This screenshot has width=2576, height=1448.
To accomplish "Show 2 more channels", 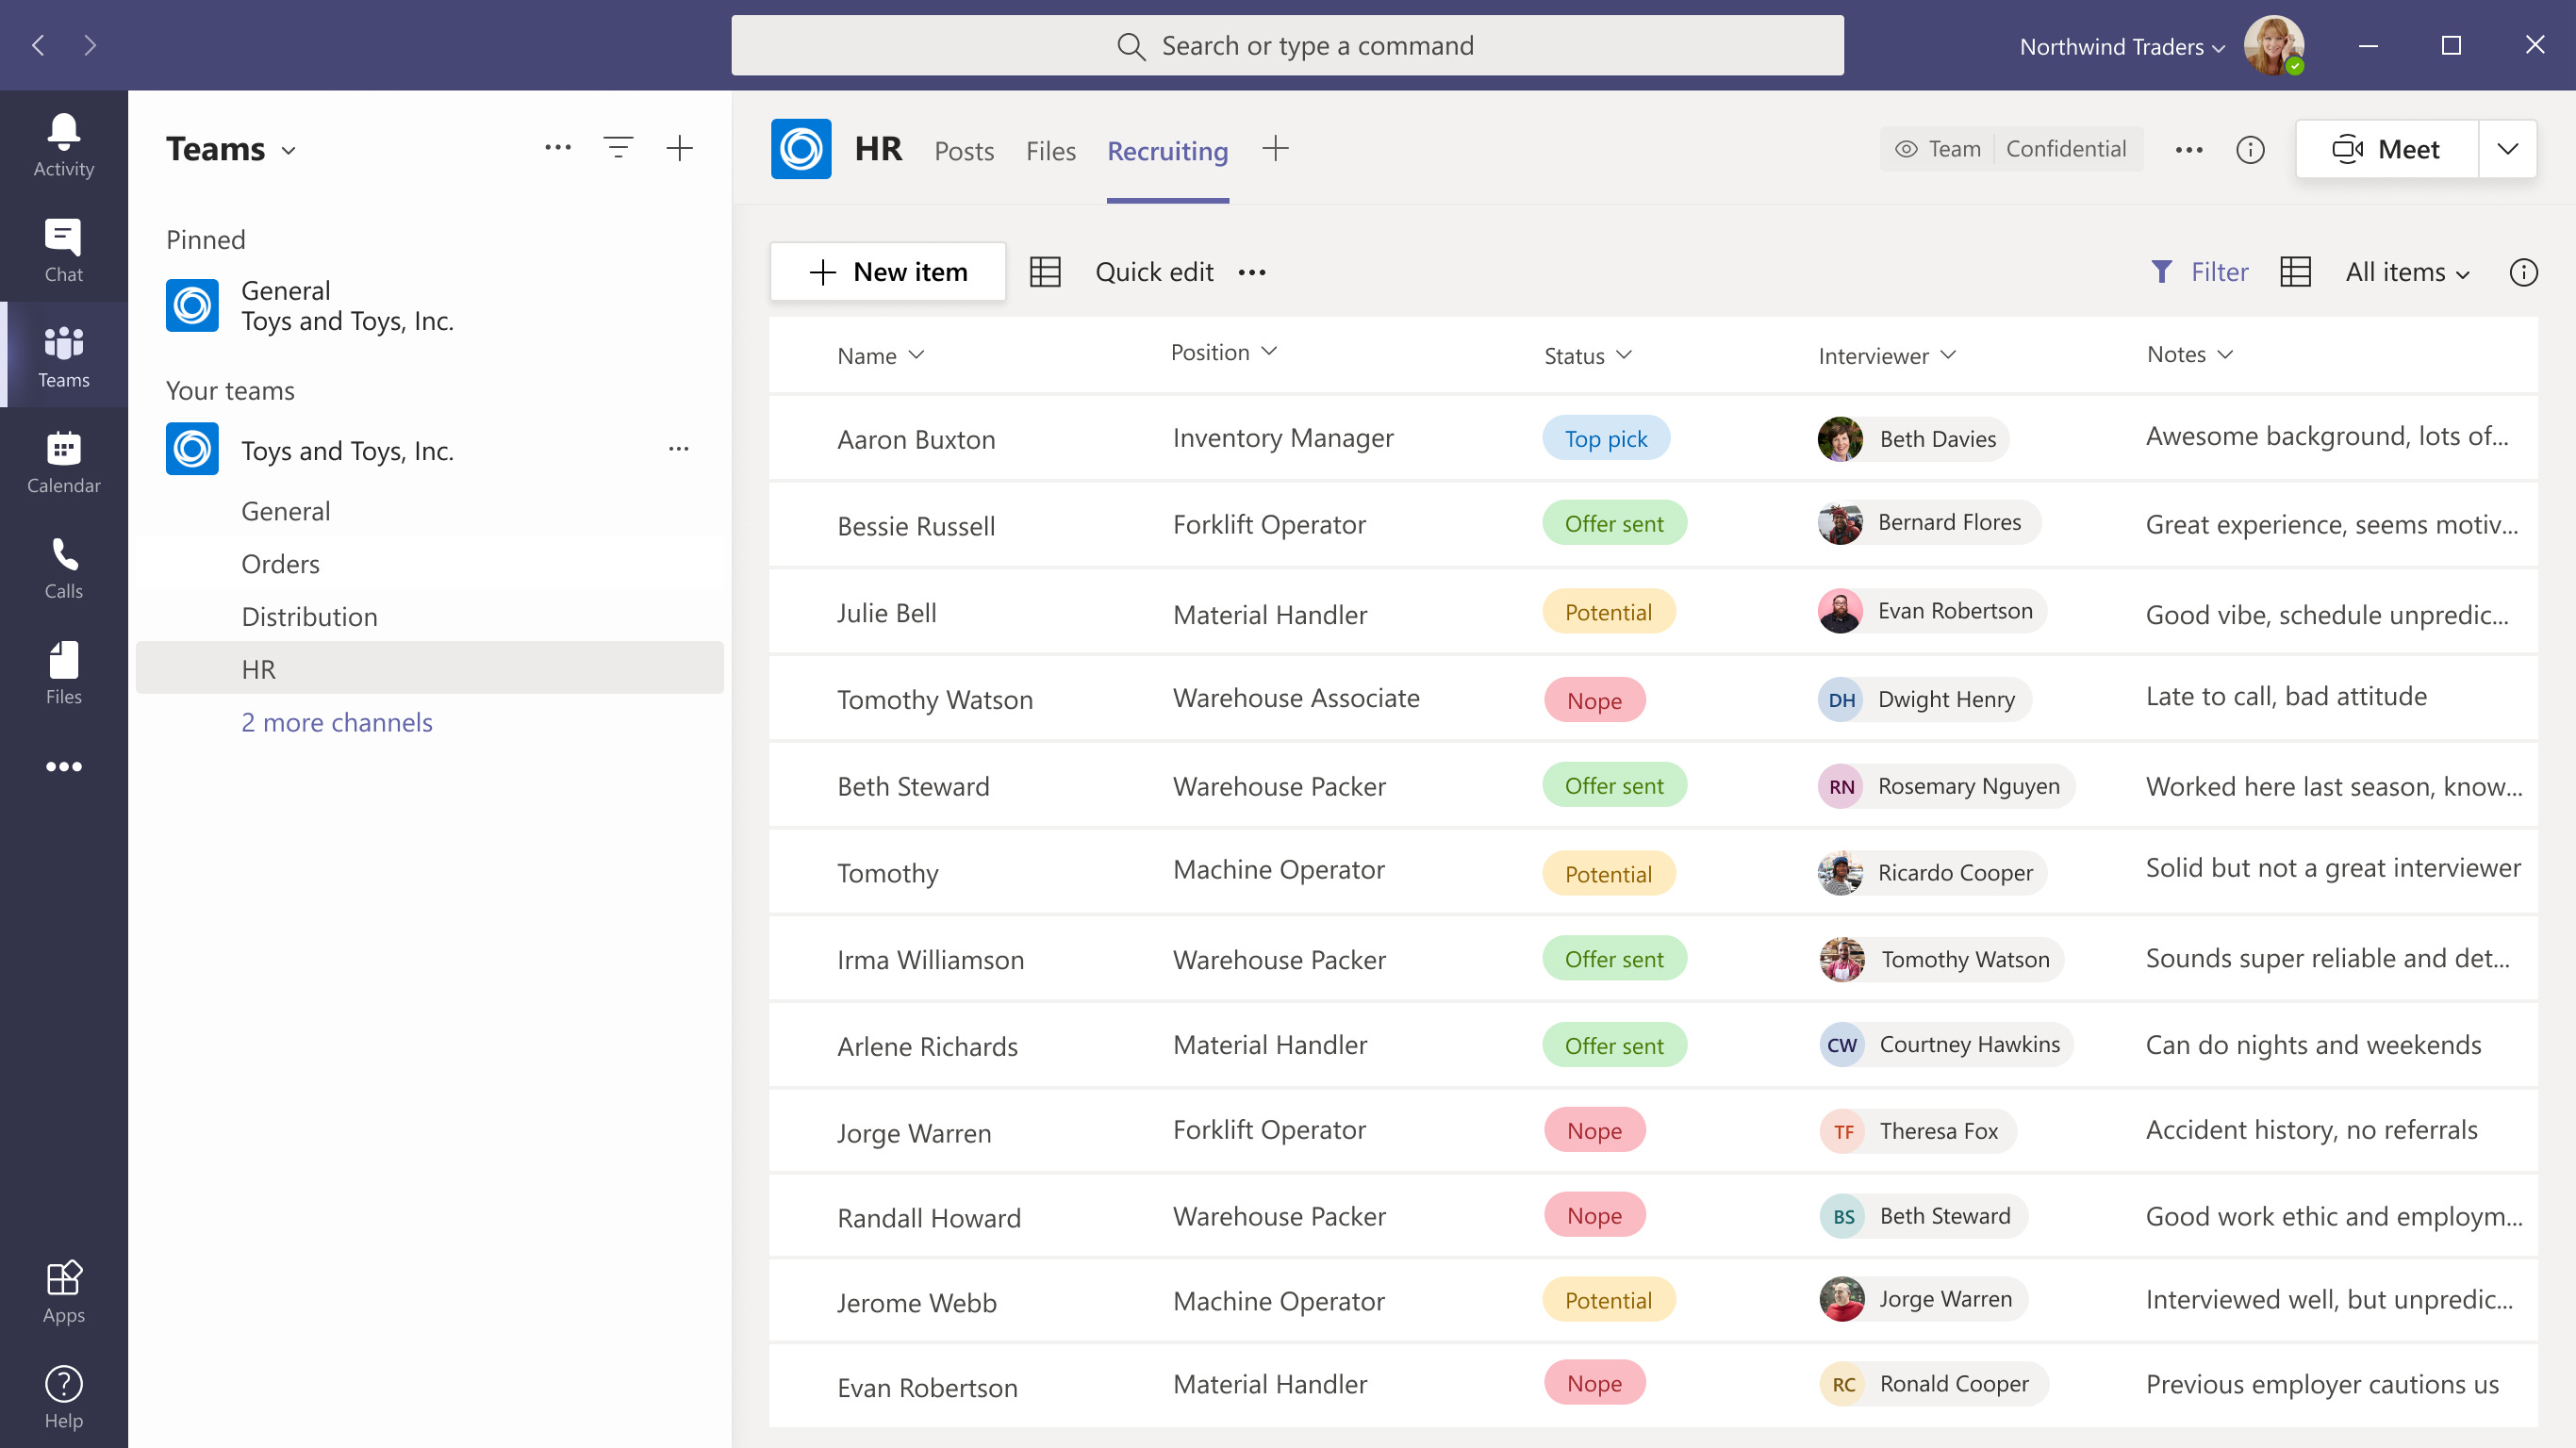I will point(337,722).
